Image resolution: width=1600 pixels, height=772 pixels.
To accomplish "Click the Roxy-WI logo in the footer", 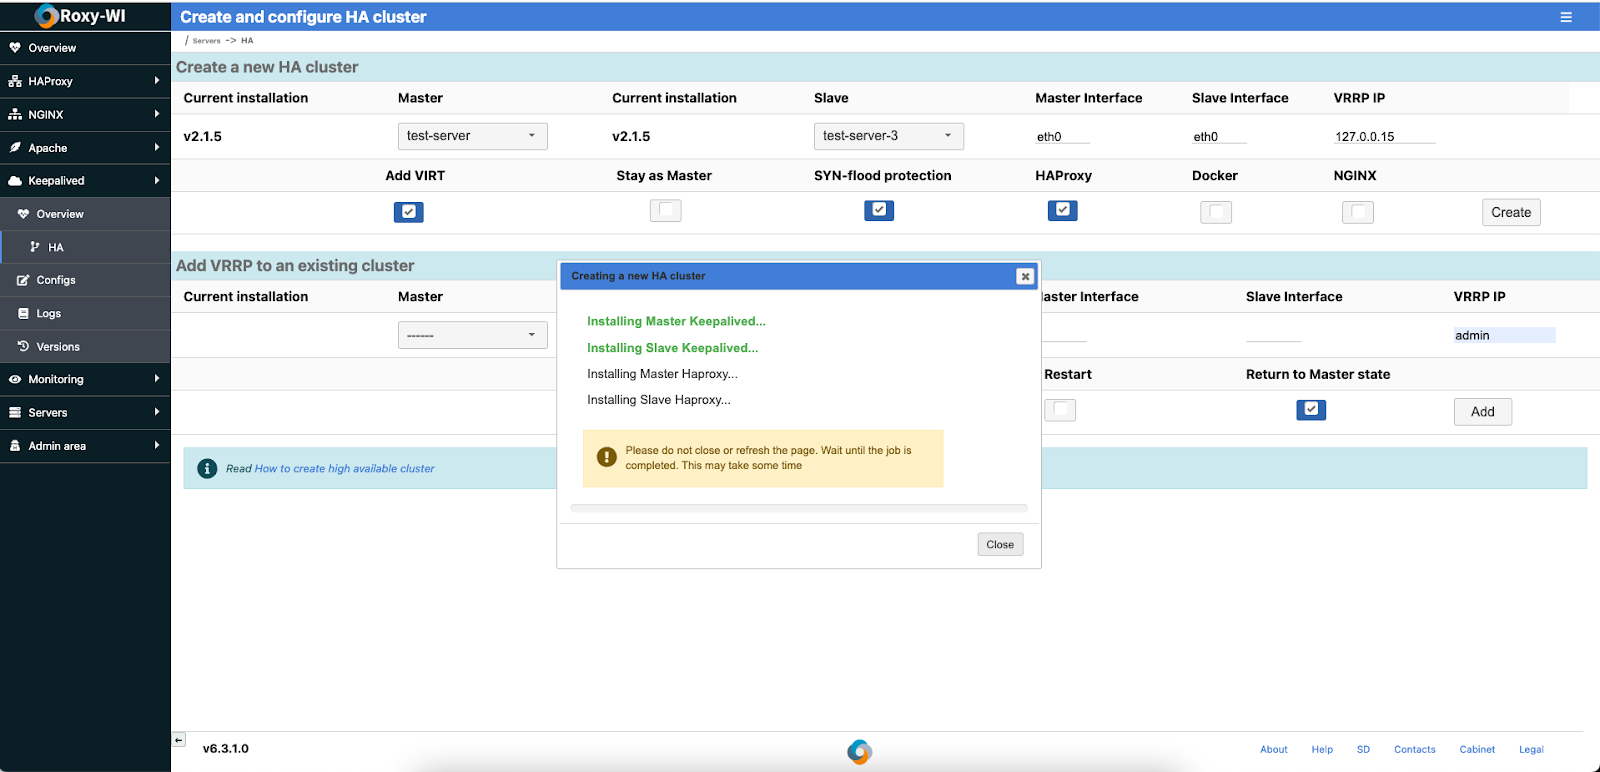I will pos(859,751).
